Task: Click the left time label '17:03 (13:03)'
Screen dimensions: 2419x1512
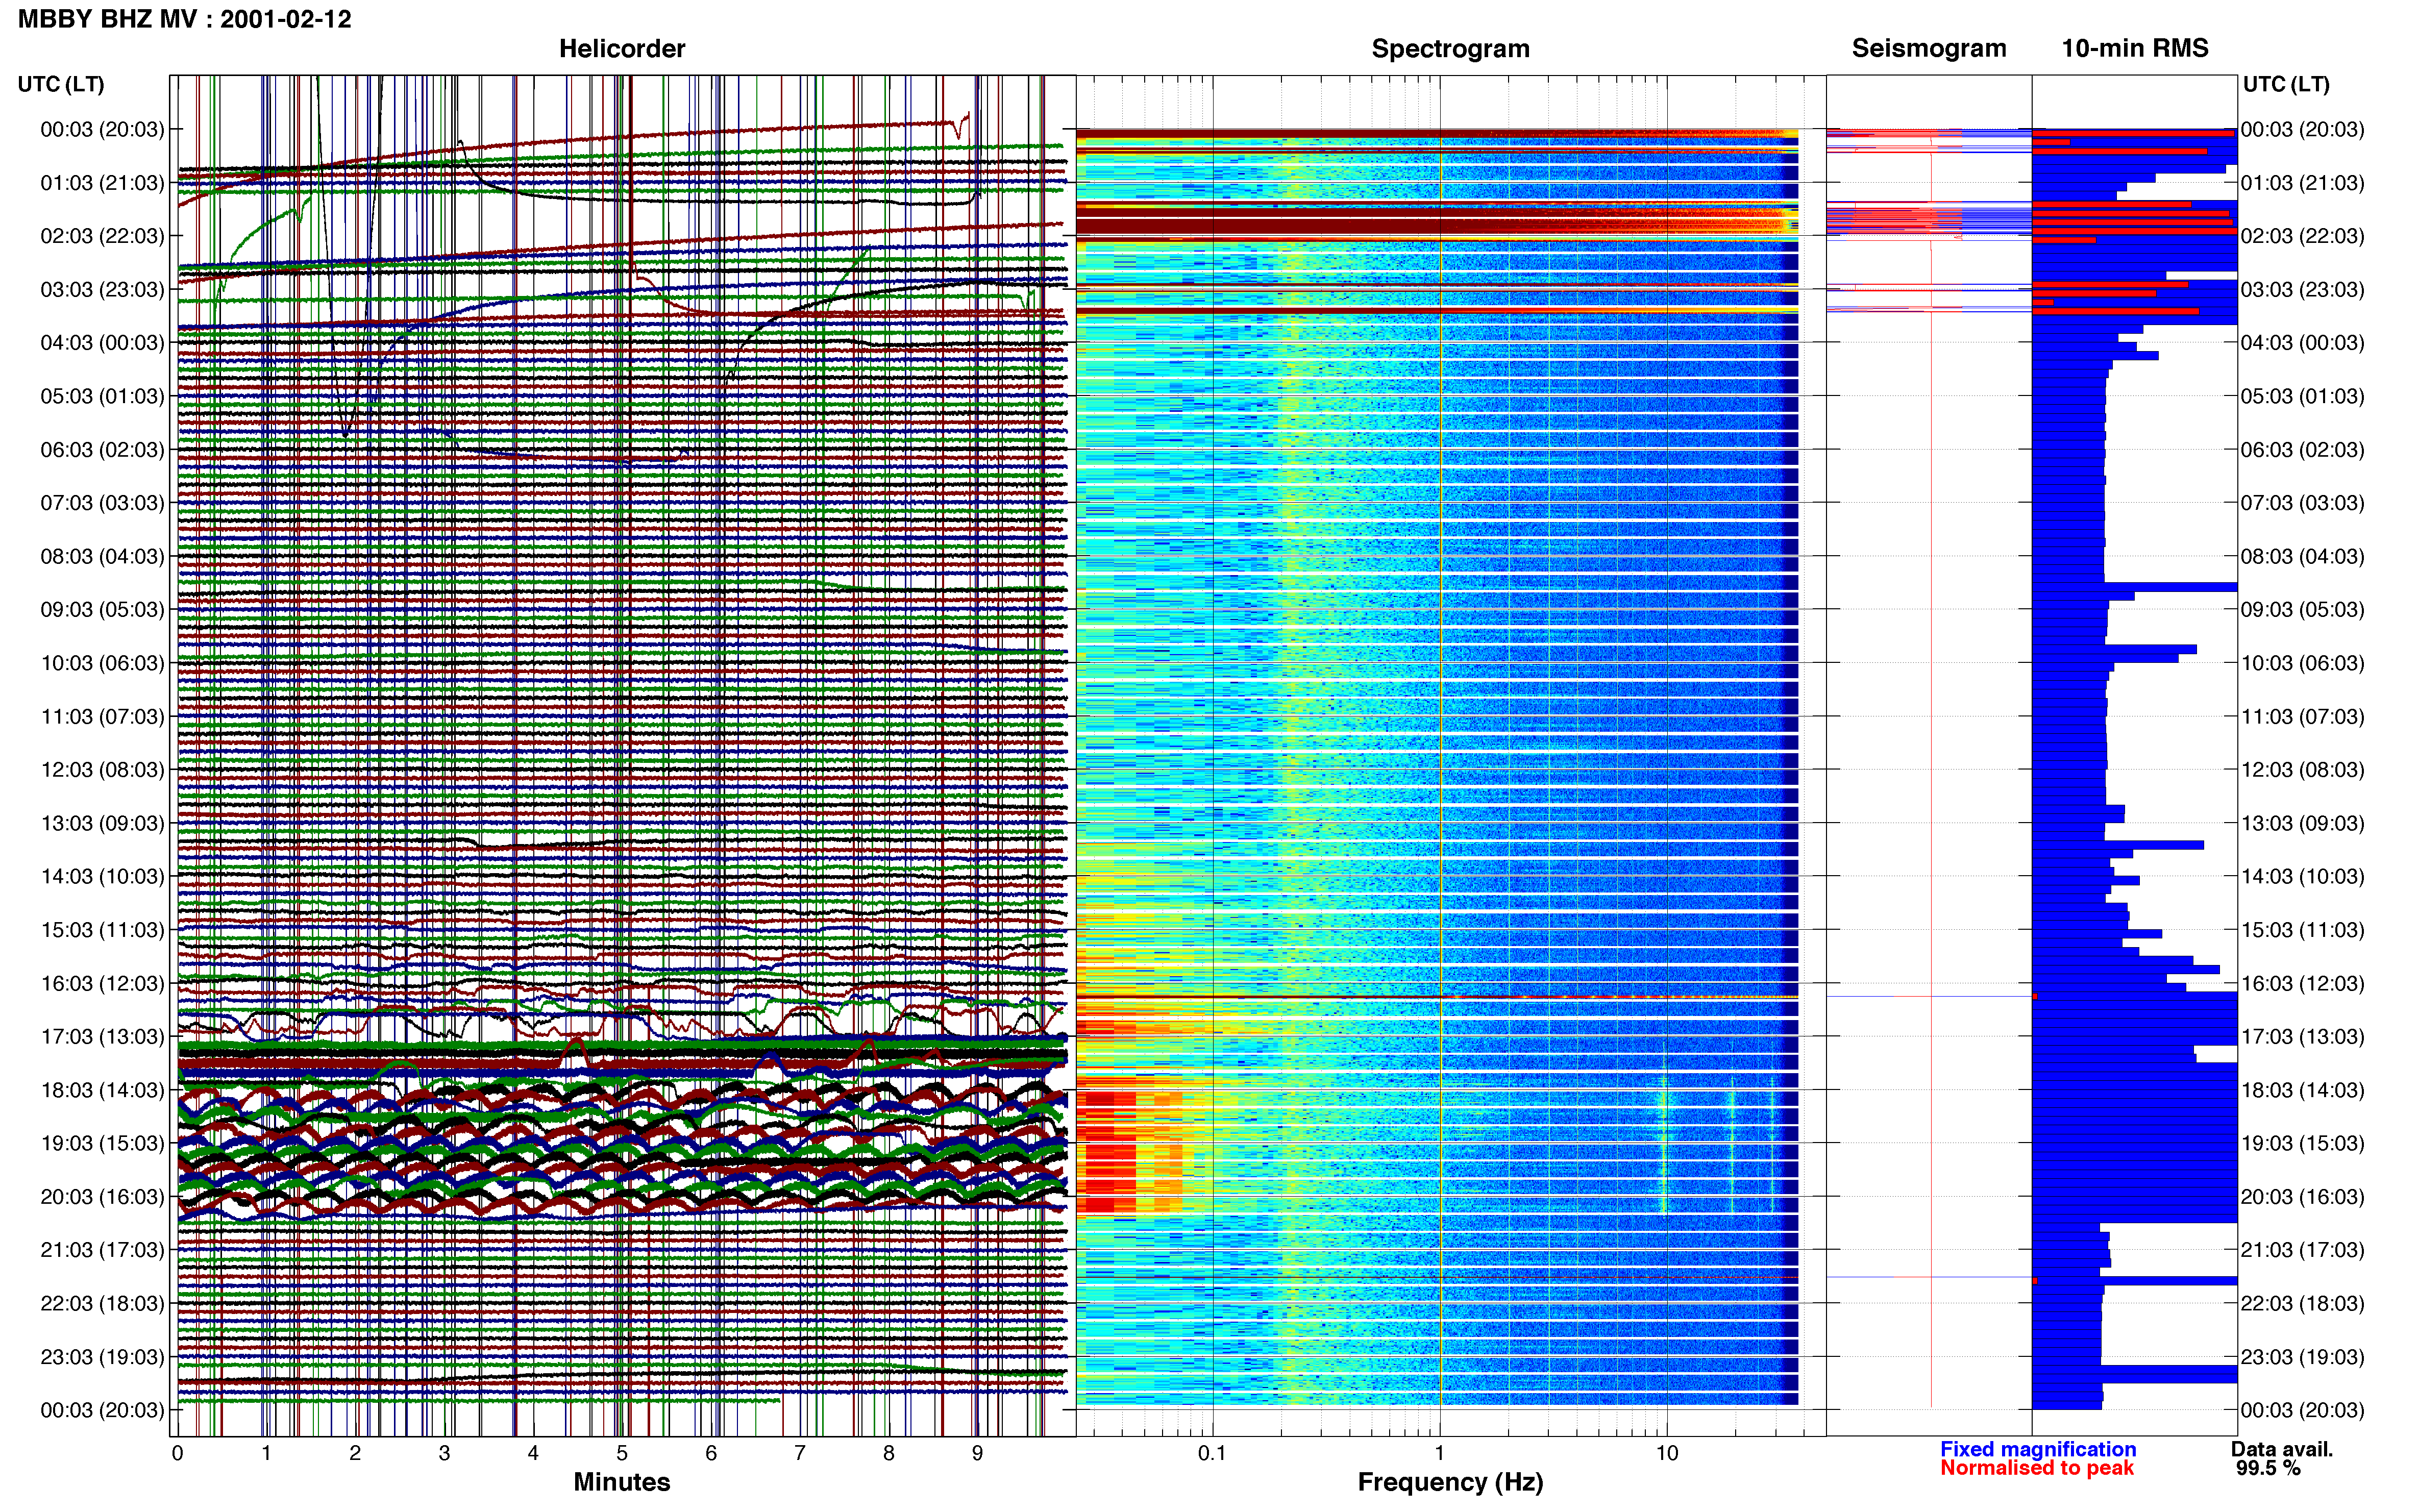Action: click(102, 1036)
